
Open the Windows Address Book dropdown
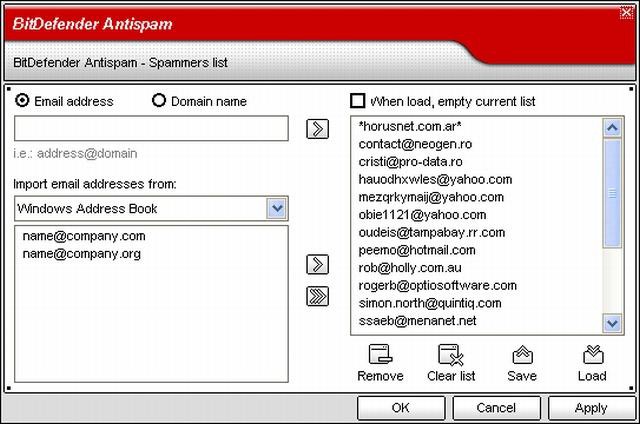277,208
